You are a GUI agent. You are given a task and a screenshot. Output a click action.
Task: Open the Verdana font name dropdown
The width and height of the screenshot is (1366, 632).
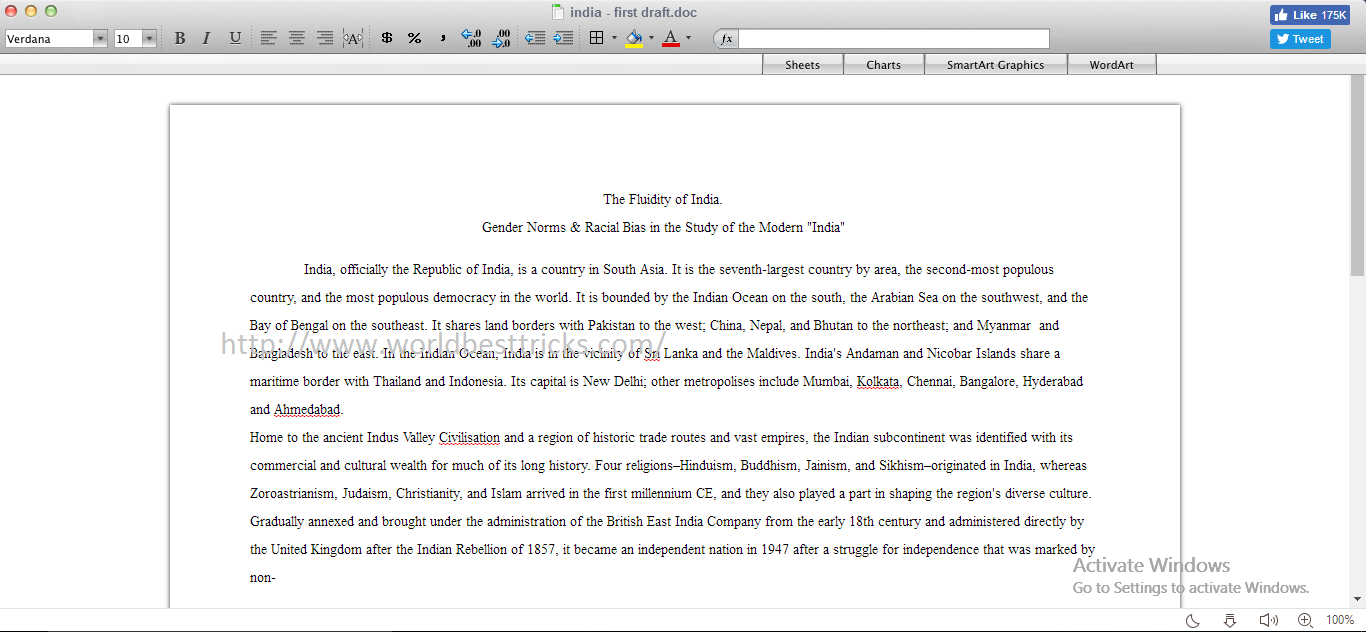[x=100, y=39]
